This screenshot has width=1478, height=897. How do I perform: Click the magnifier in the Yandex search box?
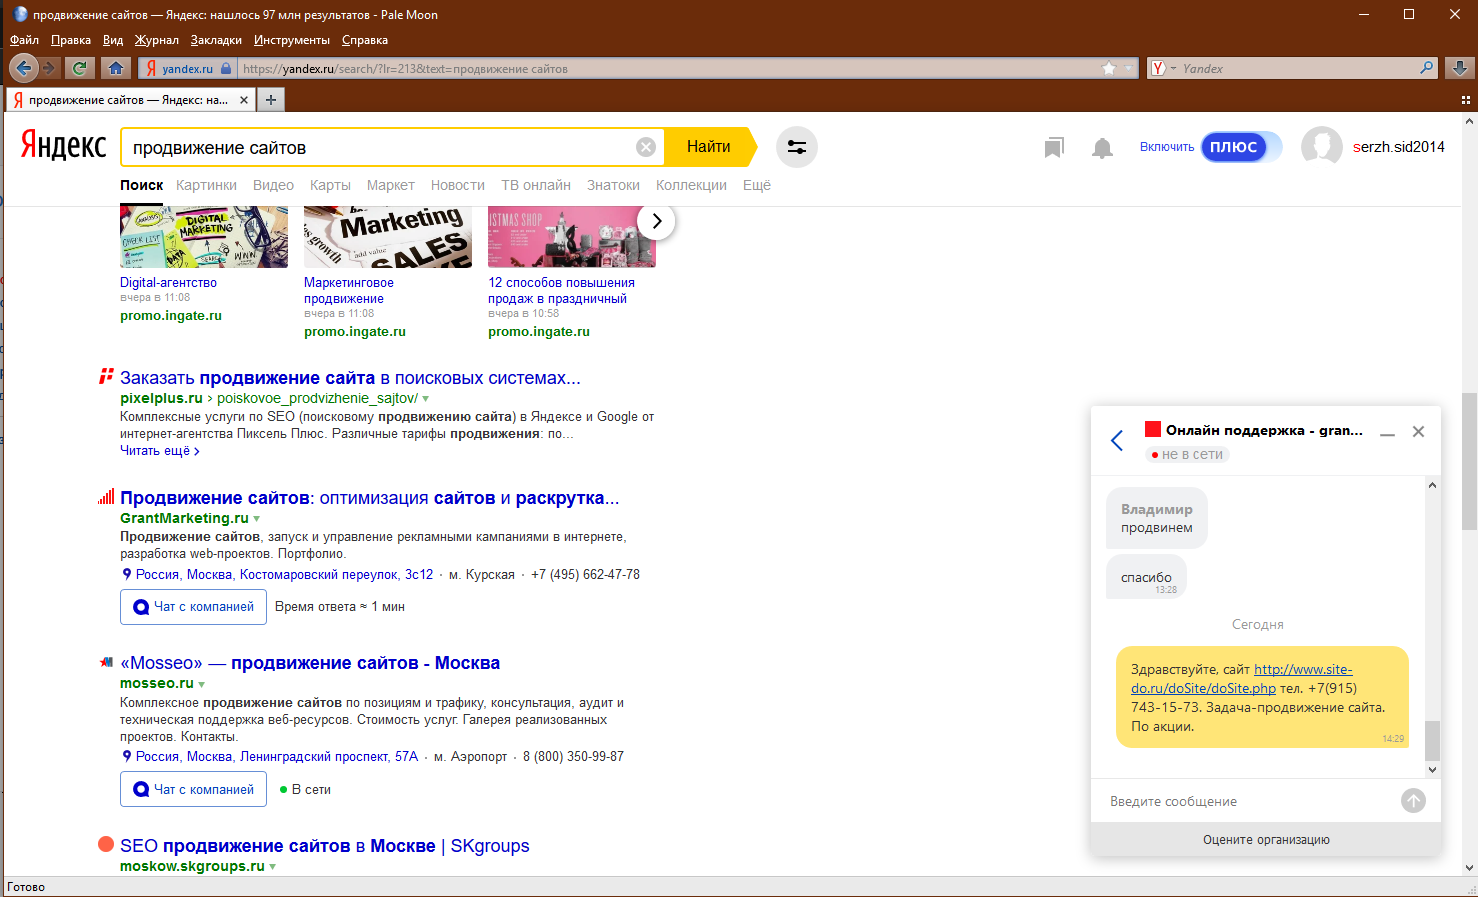1427,68
